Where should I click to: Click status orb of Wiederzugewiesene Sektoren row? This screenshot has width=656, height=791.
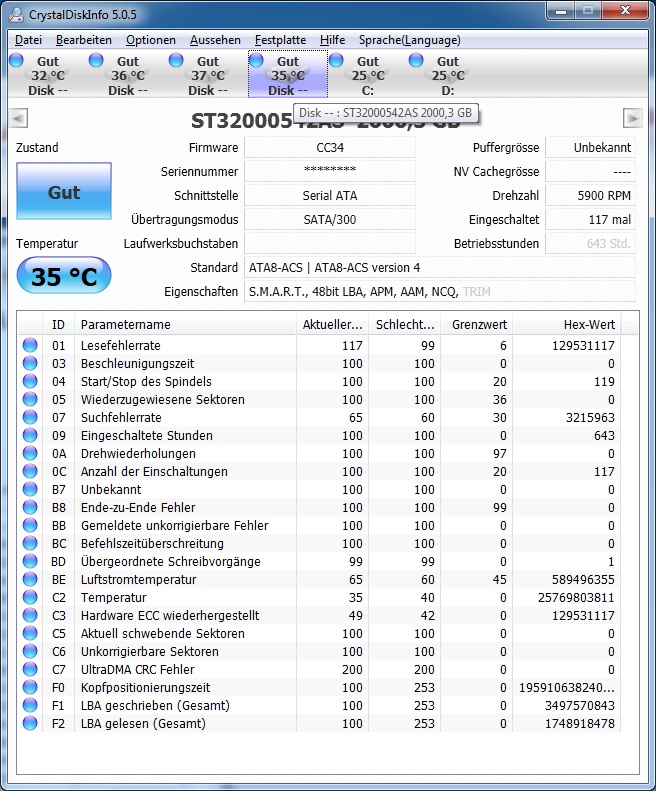[30, 400]
